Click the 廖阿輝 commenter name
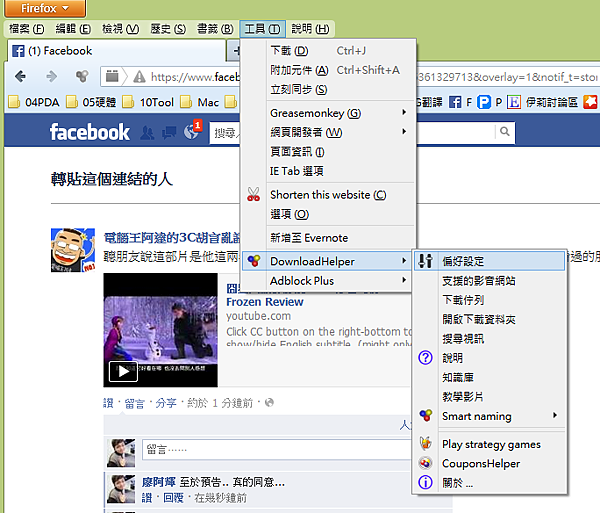The image size is (600, 513). (x=158, y=482)
